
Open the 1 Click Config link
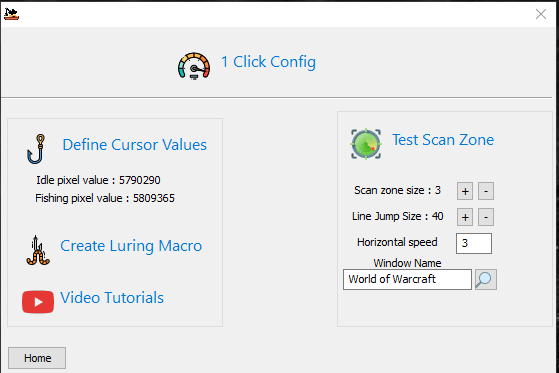(x=268, y=62)
